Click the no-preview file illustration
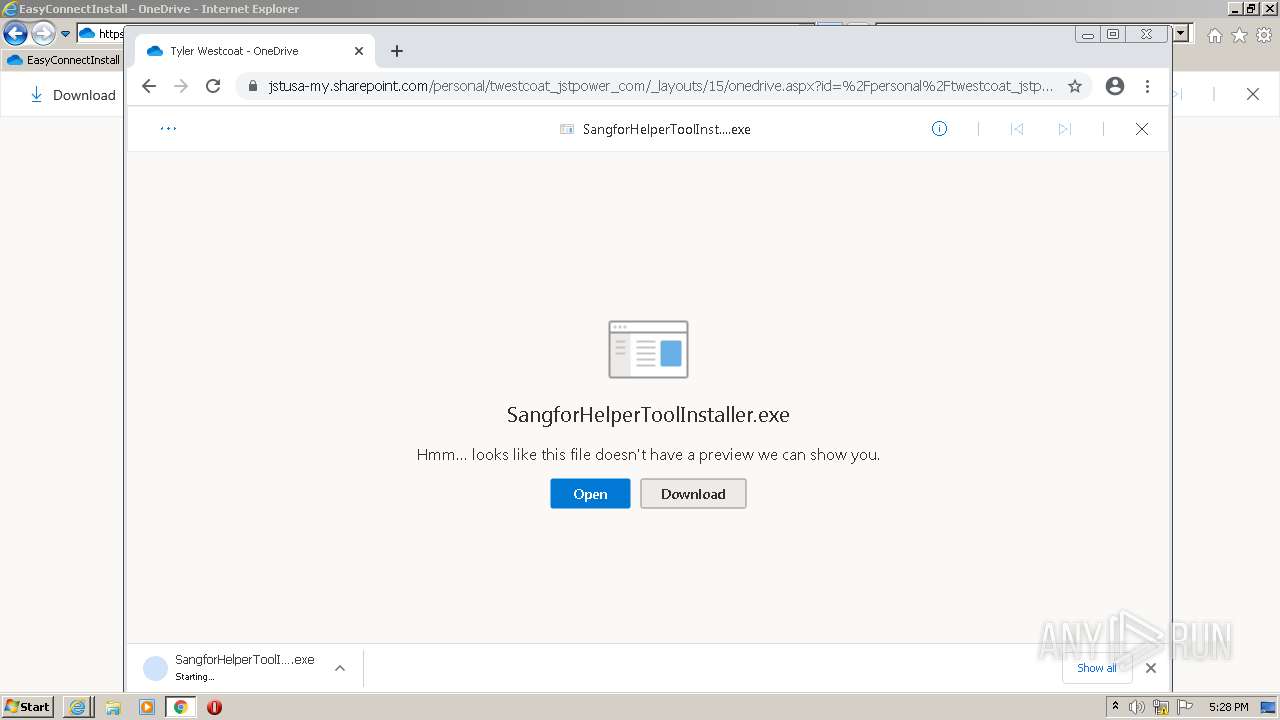Viewport: 1280px width, 720px height. coord(648,349)
